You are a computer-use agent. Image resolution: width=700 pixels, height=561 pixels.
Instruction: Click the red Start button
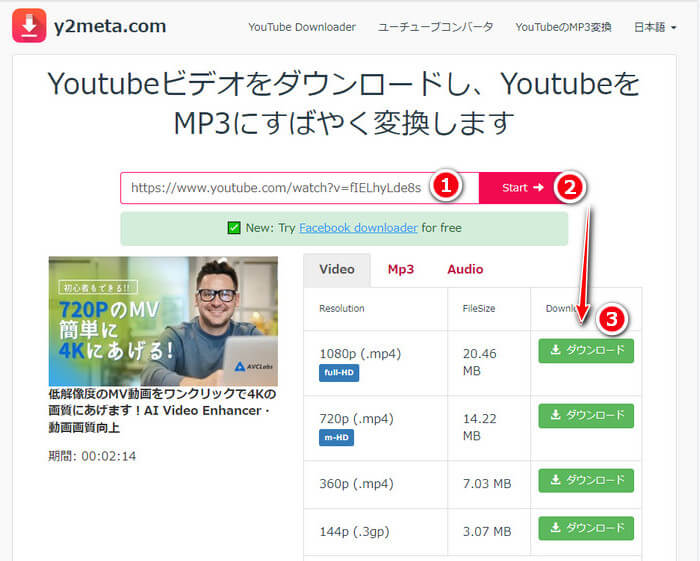coord(523,188)
